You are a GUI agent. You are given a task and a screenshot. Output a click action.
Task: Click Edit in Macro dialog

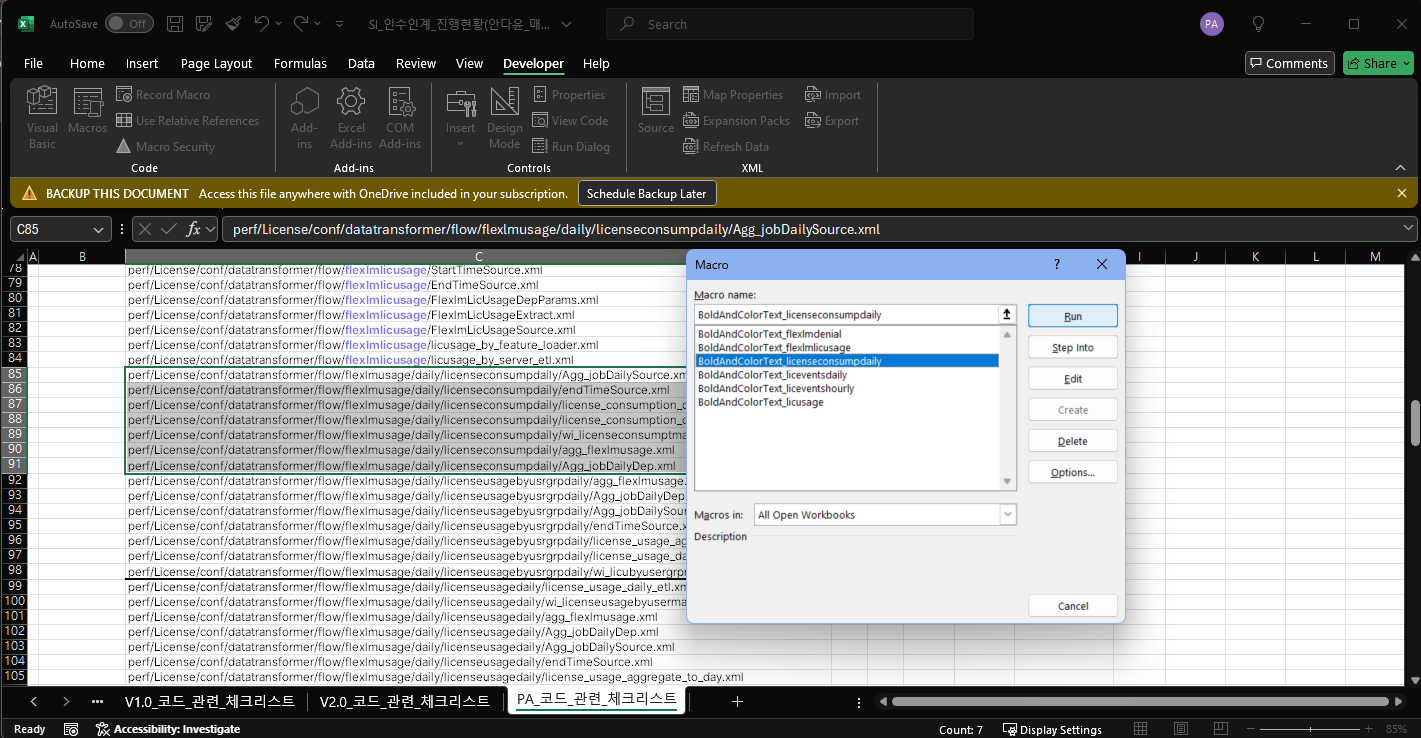coord(1073,379)
